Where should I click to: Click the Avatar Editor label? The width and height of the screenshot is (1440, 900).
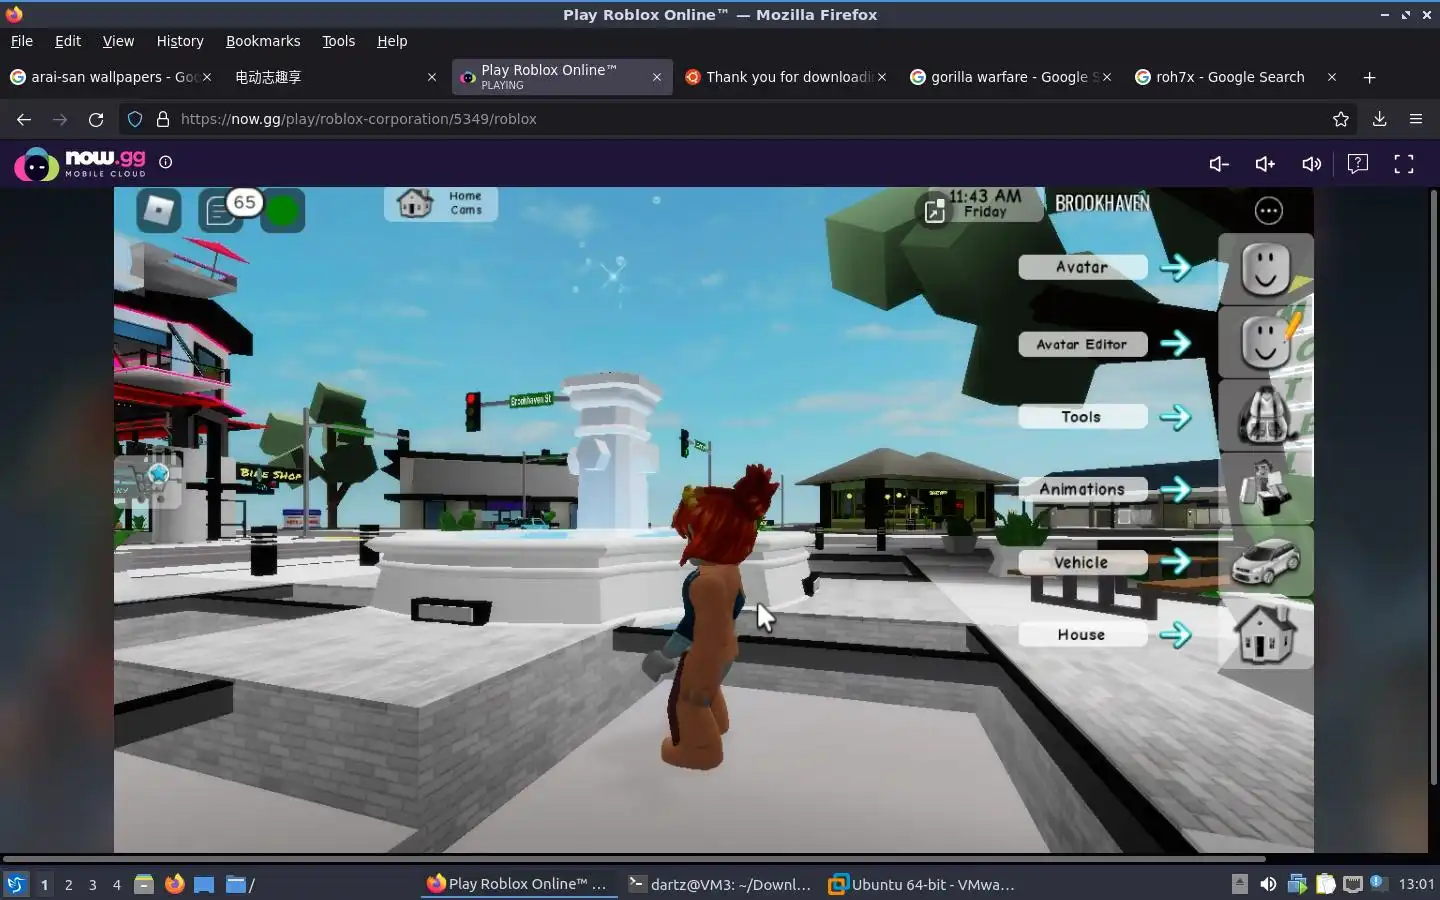(x=1082, y=344)
